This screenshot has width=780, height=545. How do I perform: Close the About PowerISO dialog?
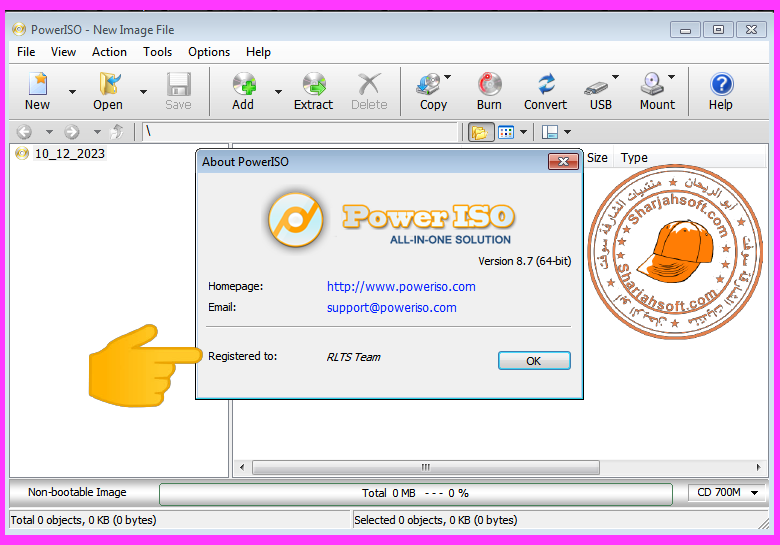(x=563, y=162)
